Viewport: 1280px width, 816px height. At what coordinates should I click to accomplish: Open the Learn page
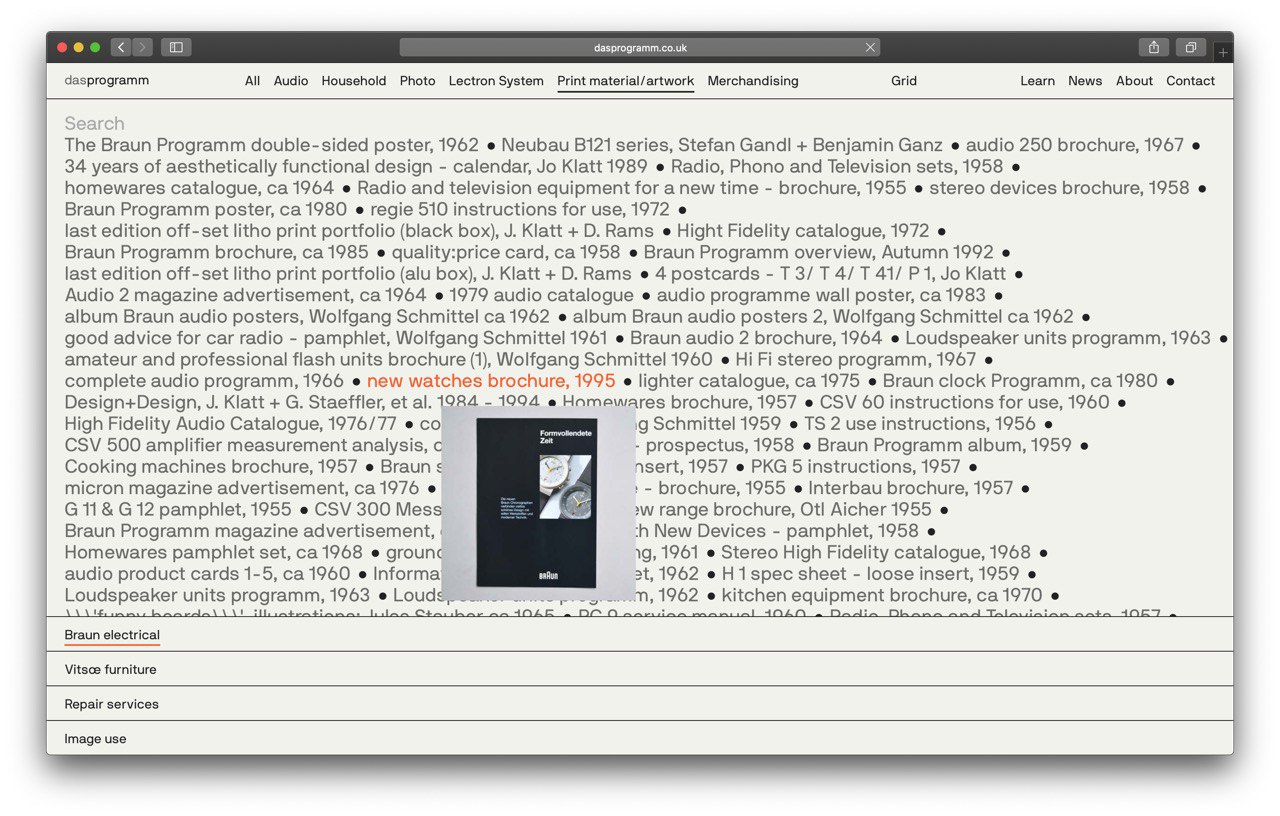click(x=1037, y=81)
